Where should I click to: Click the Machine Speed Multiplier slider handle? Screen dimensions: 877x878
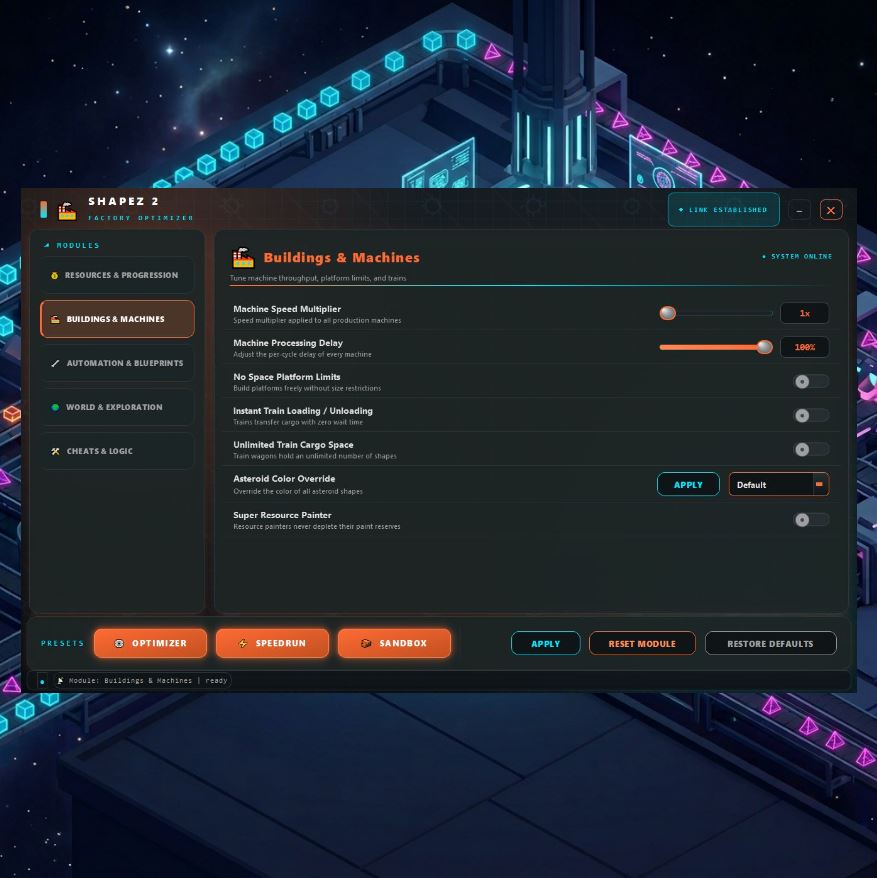click(668, 313)
